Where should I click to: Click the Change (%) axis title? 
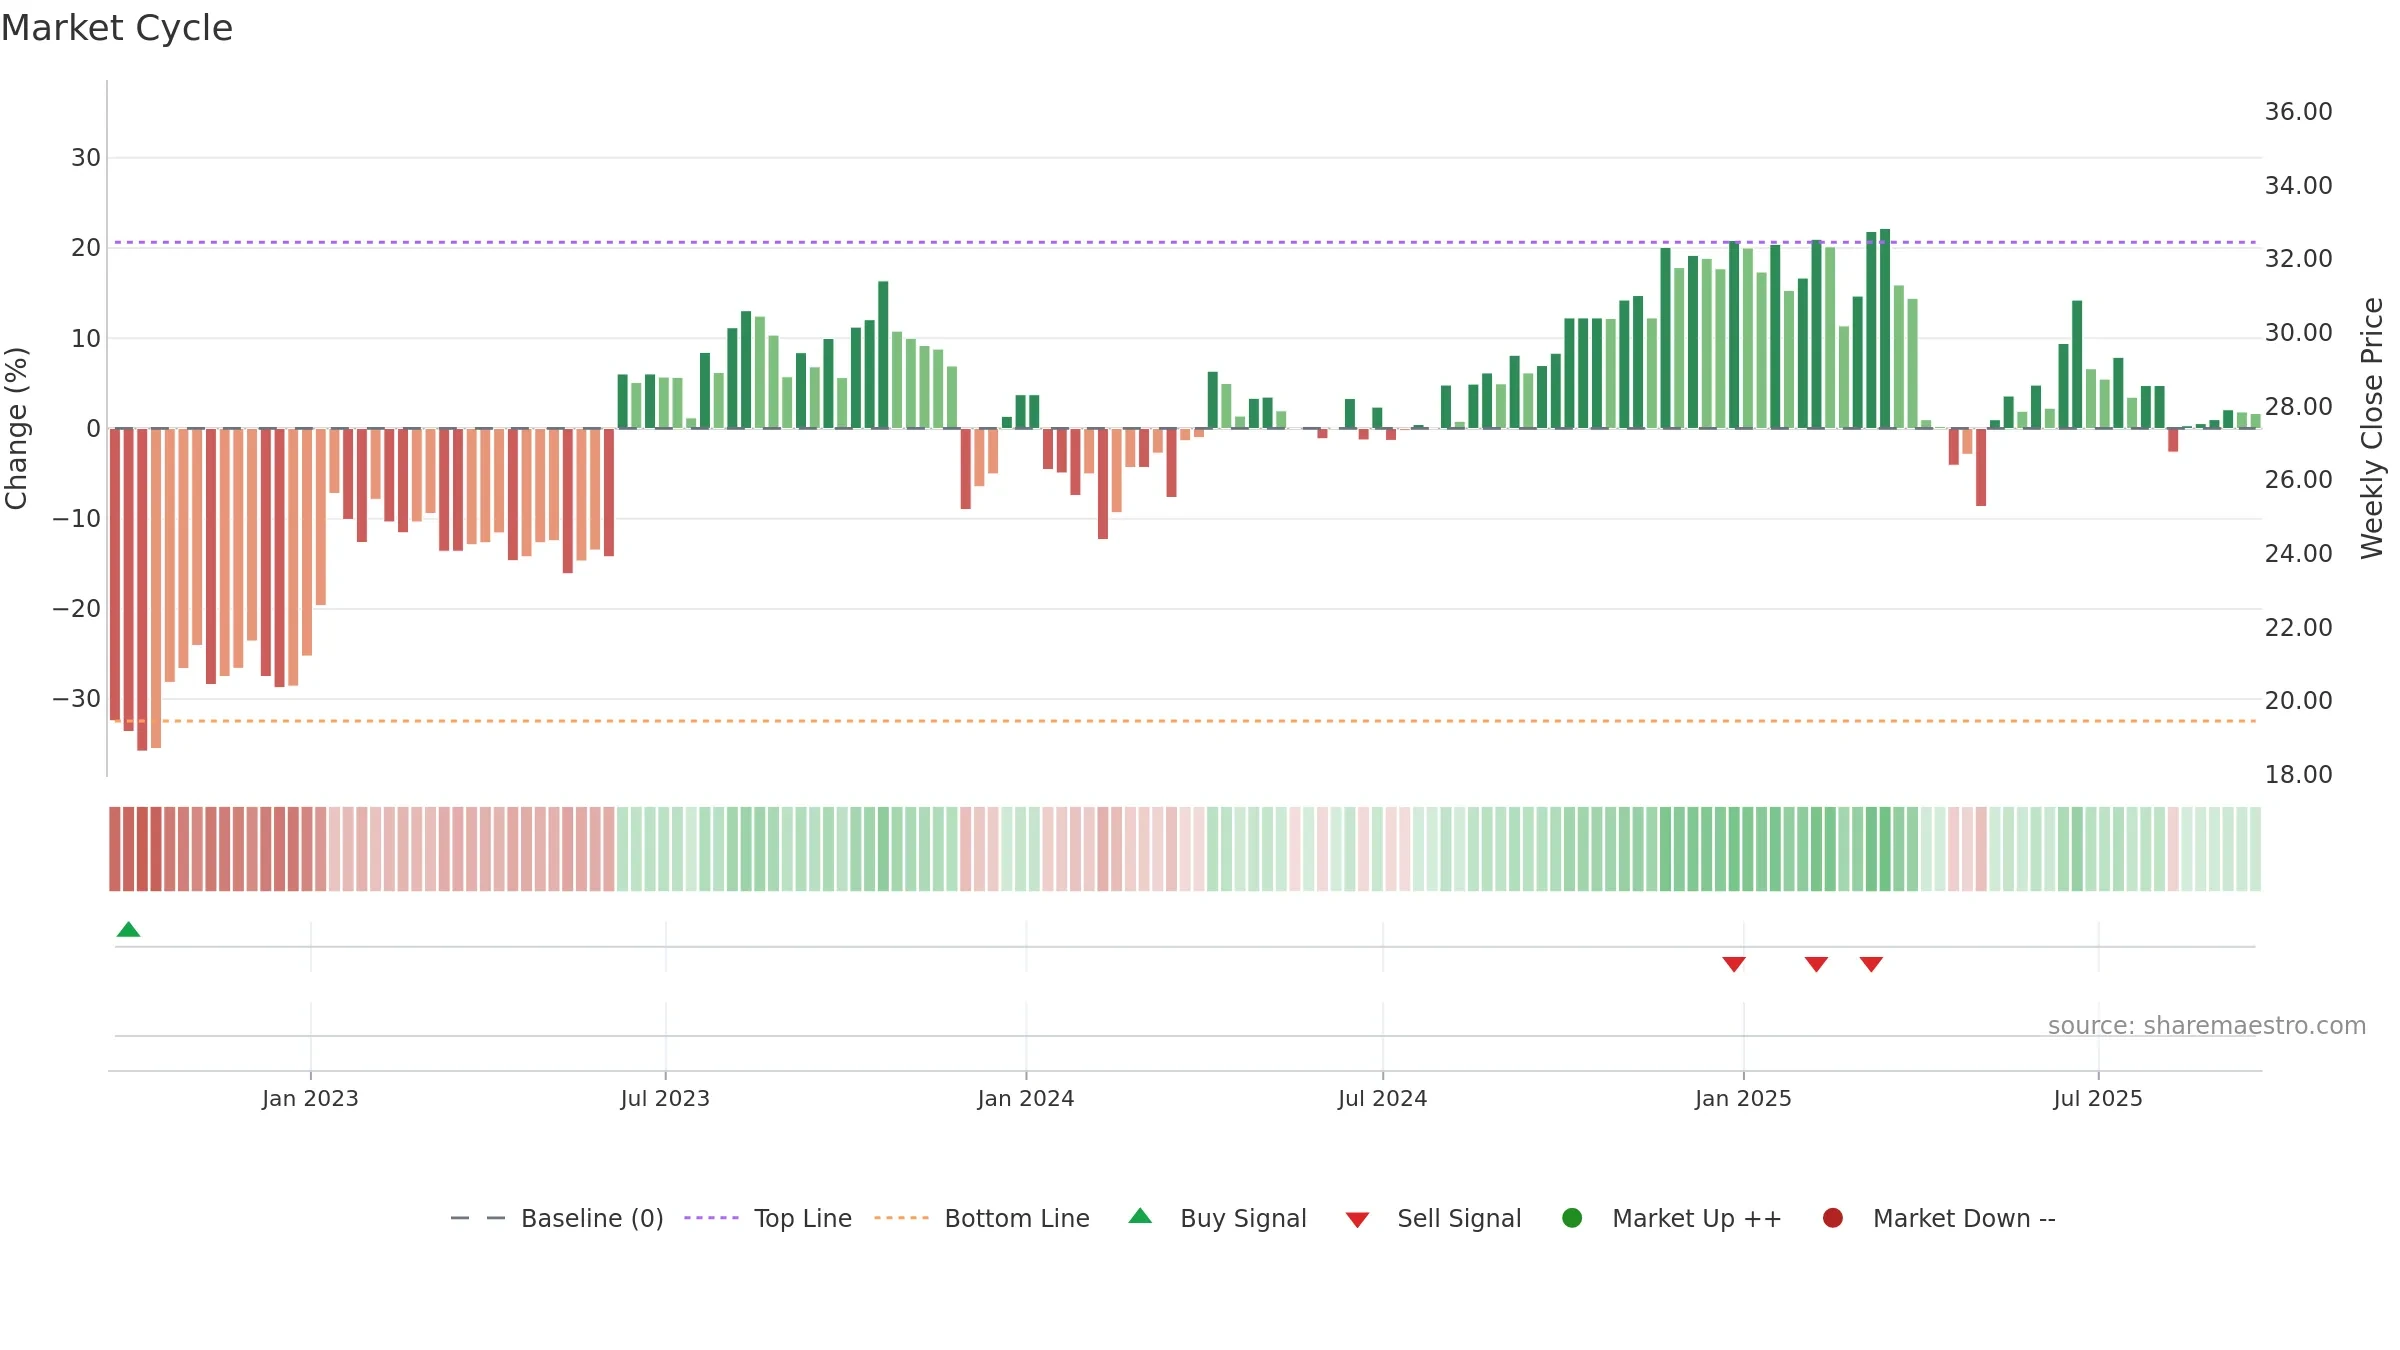pyautogui.click(x=16, y=428)
